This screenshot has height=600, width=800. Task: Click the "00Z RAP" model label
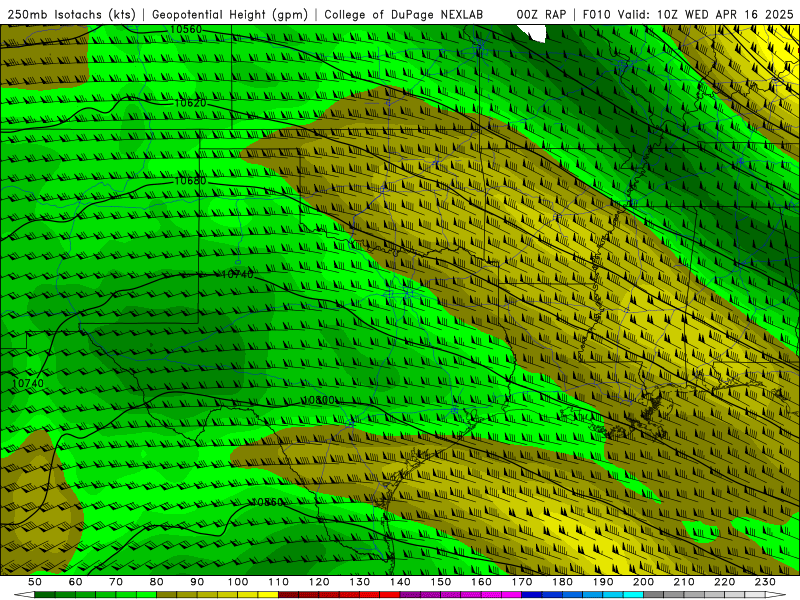[x=541, y=15]
